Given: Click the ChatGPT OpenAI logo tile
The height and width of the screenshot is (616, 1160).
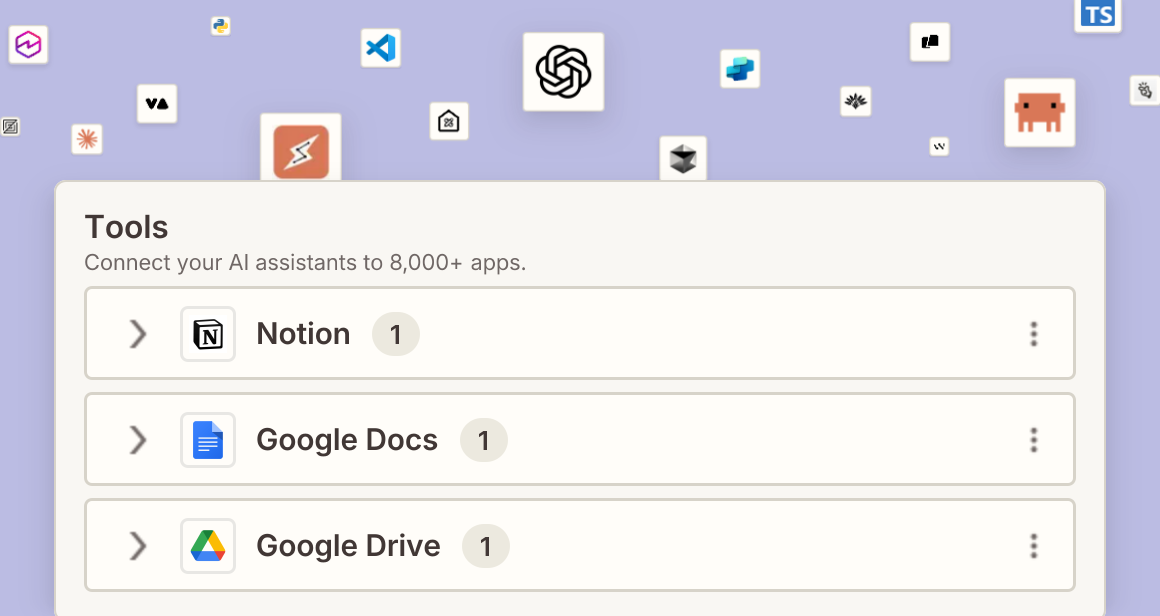Looking at the screenshot, I should 564,72.
